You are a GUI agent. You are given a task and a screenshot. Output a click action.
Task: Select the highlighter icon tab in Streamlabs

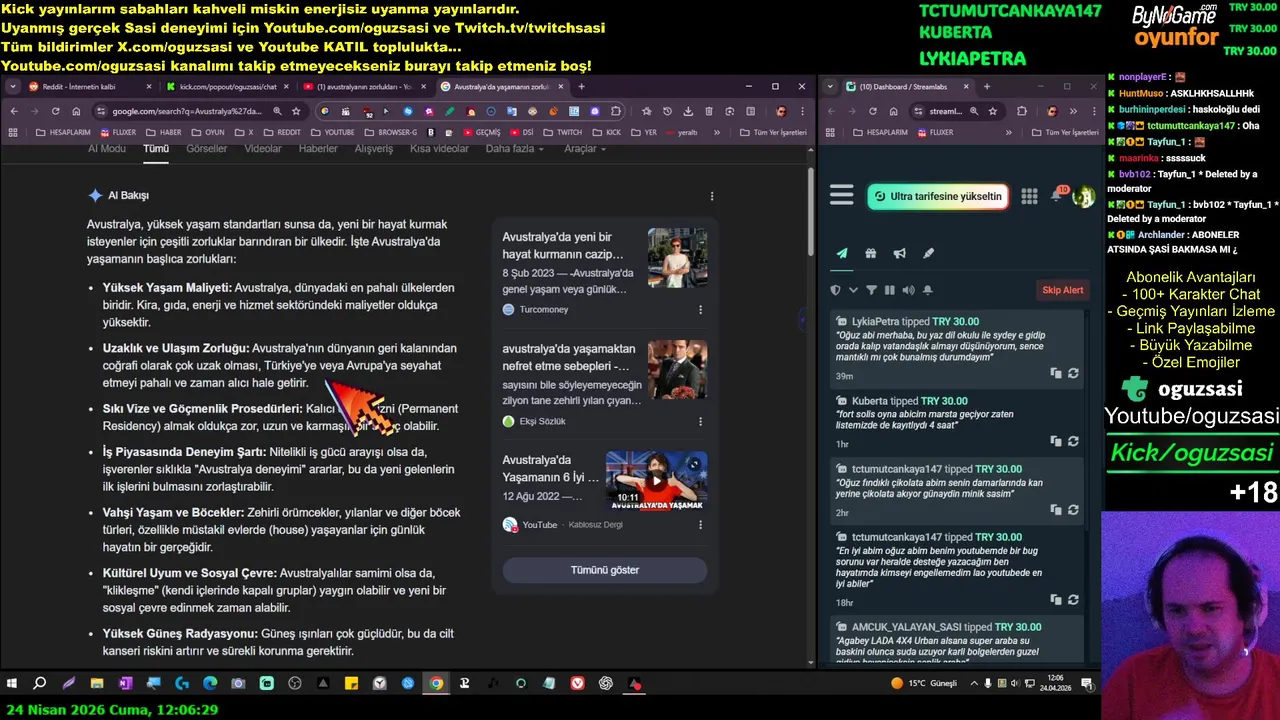(x=928, y=253)
